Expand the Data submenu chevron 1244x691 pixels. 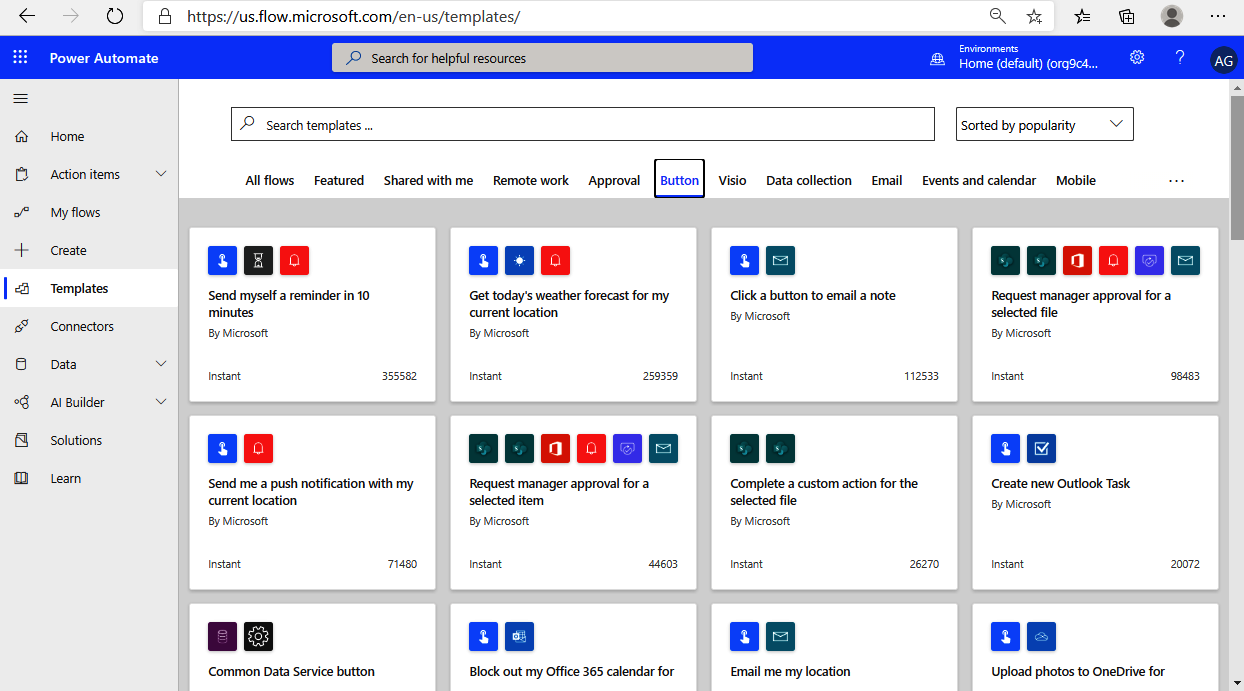point(161,364)
